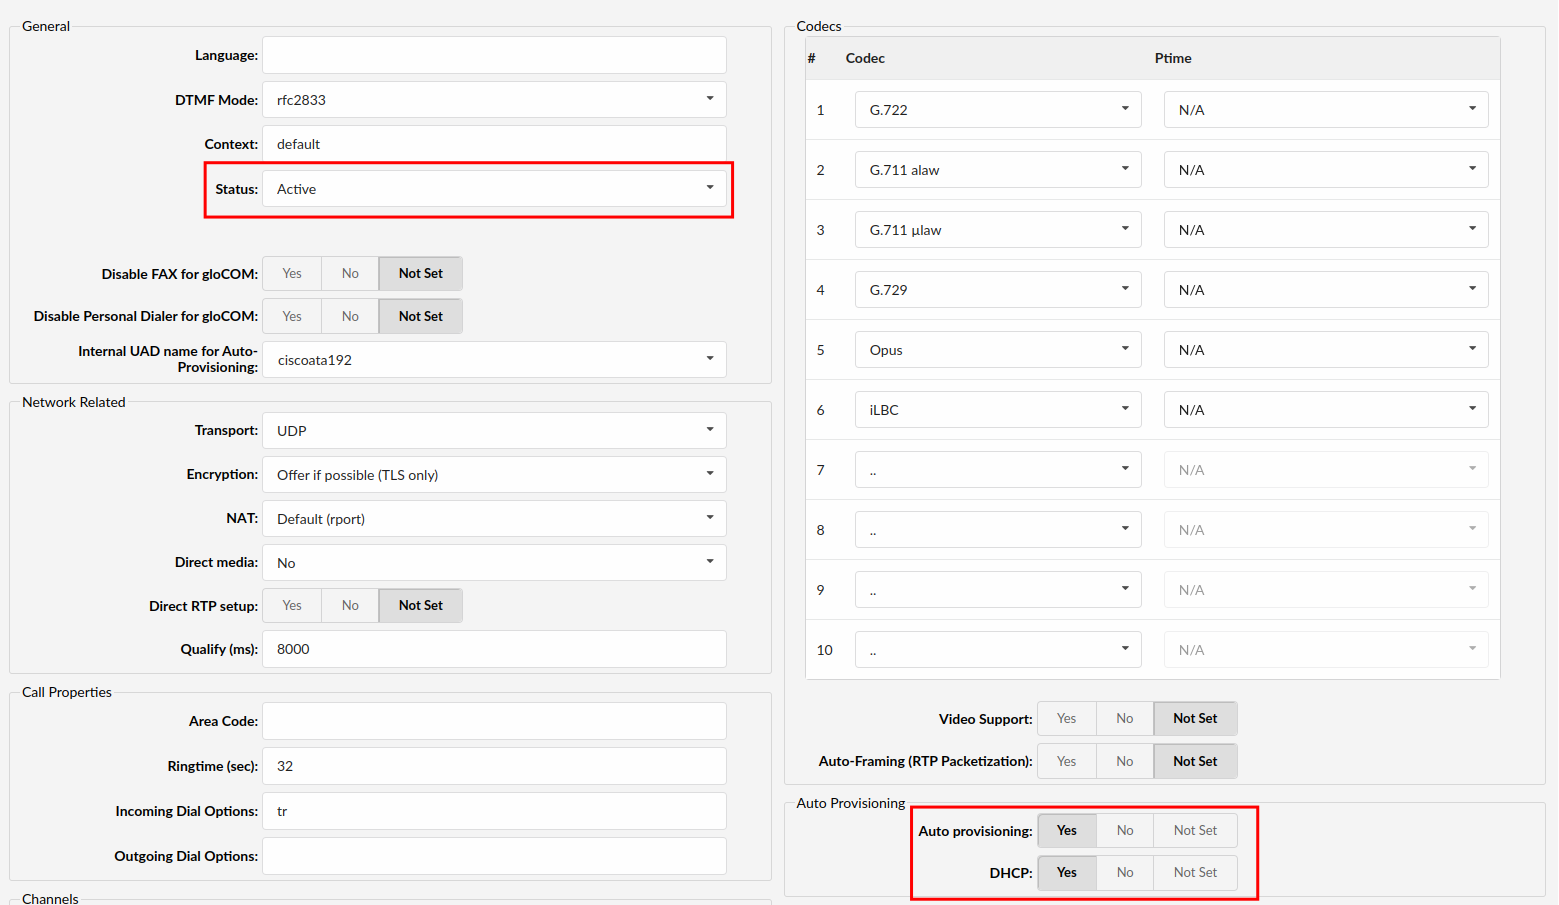Screen dimensions: 1559x905
Task: Open codec 1 dropdown showing G.722
Action: (998, 110)
